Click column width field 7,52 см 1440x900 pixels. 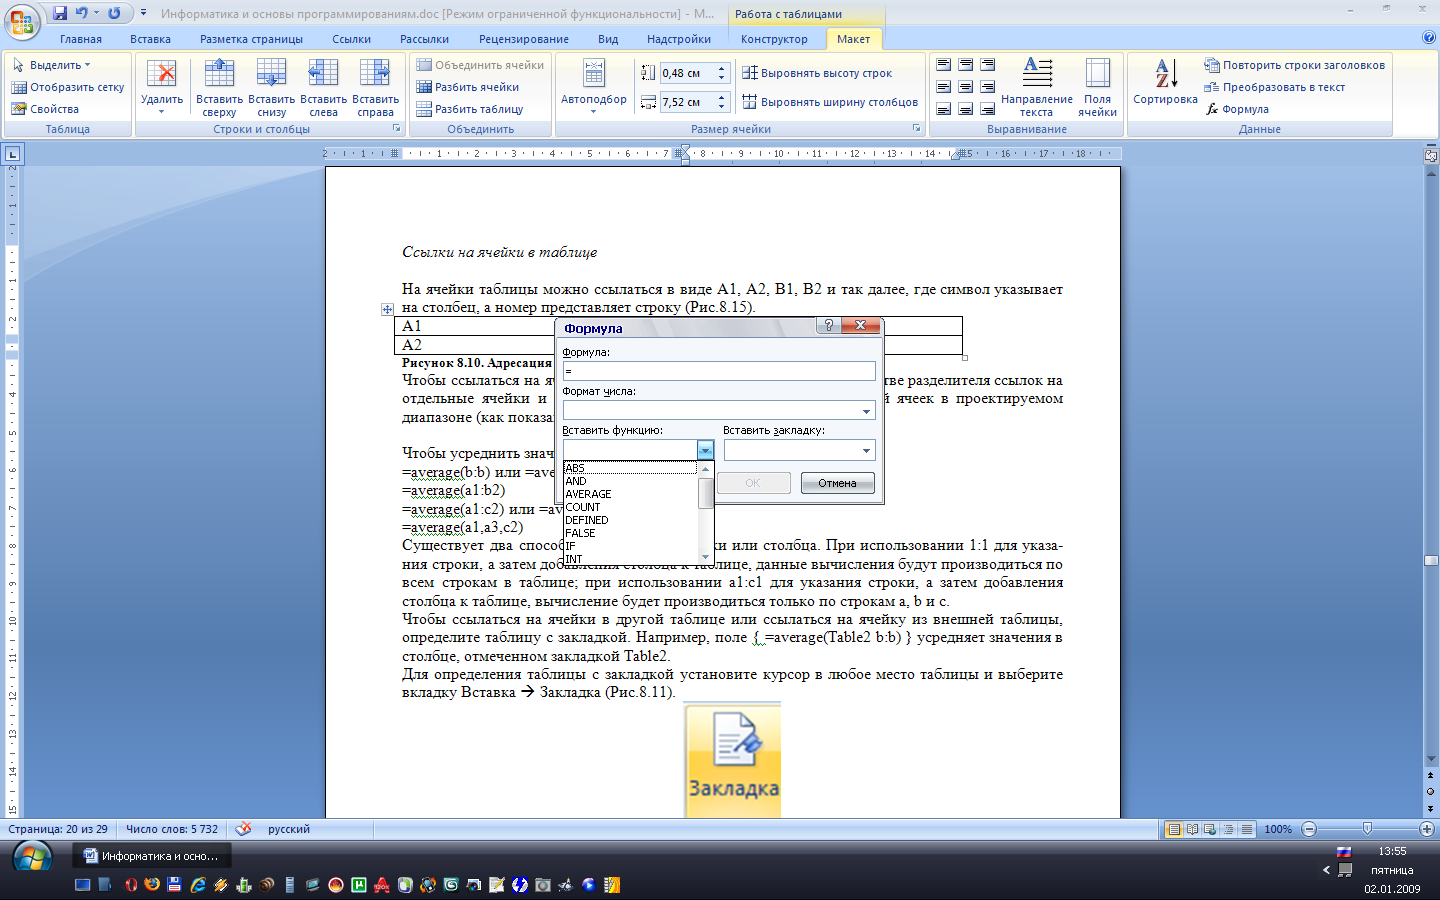(686, 102)
